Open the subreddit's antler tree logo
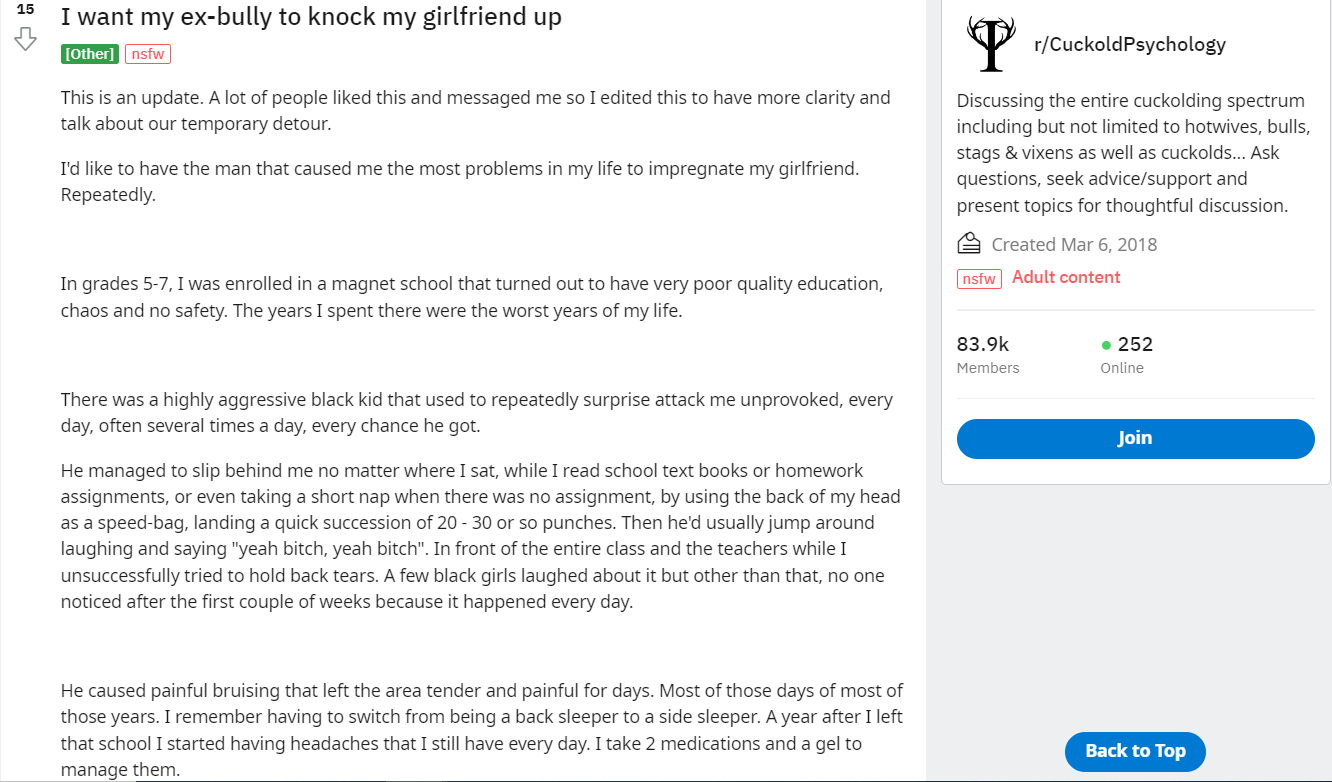Image resolution: width=1332 pixels, height=782 pixels. (x=991, y=44)
